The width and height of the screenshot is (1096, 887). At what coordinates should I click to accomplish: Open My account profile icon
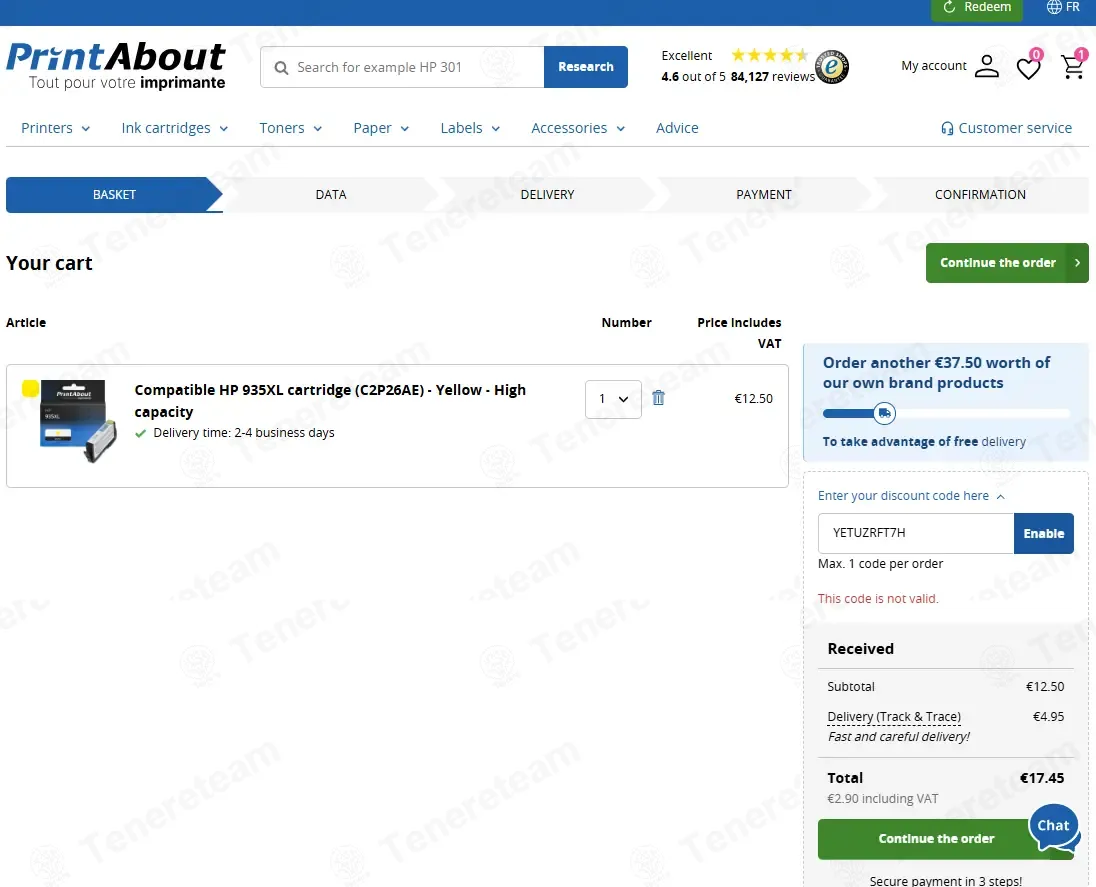click(x=986, y=66)
